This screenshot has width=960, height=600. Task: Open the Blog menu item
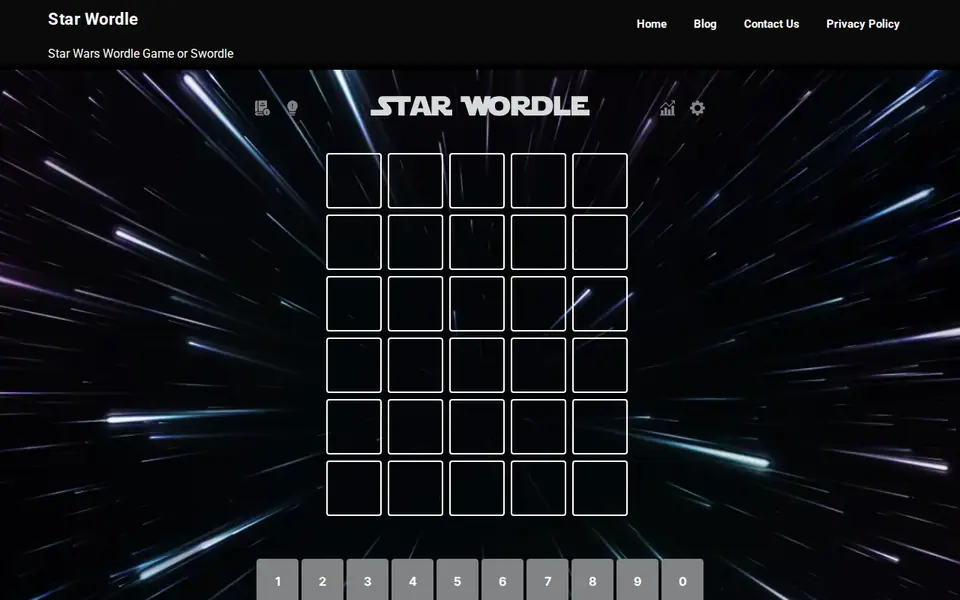click(705, 24)
